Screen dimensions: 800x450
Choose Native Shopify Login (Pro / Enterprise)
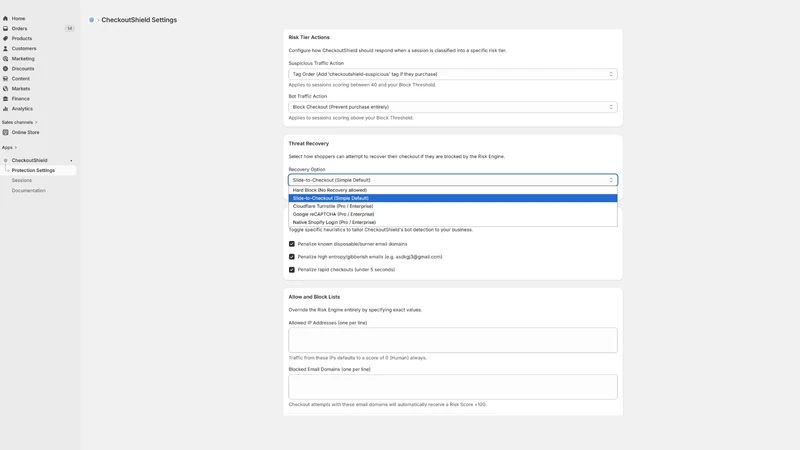[x=453, y=222]
